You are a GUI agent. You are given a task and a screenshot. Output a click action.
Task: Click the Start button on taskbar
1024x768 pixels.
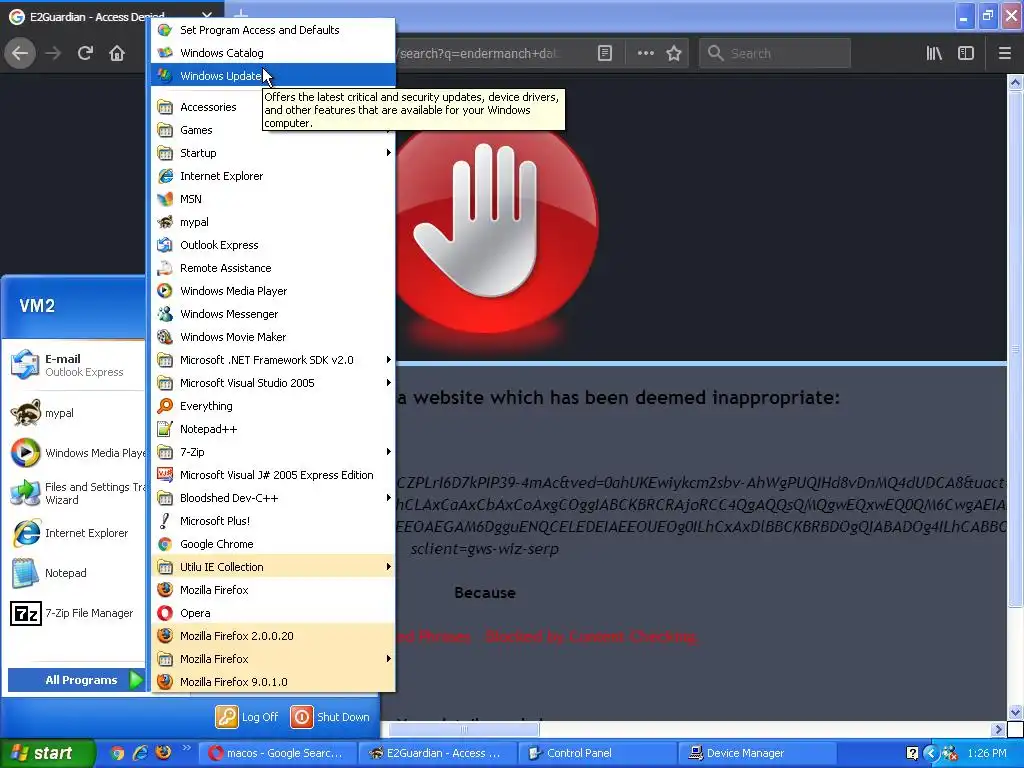click(x=48, y=753)
